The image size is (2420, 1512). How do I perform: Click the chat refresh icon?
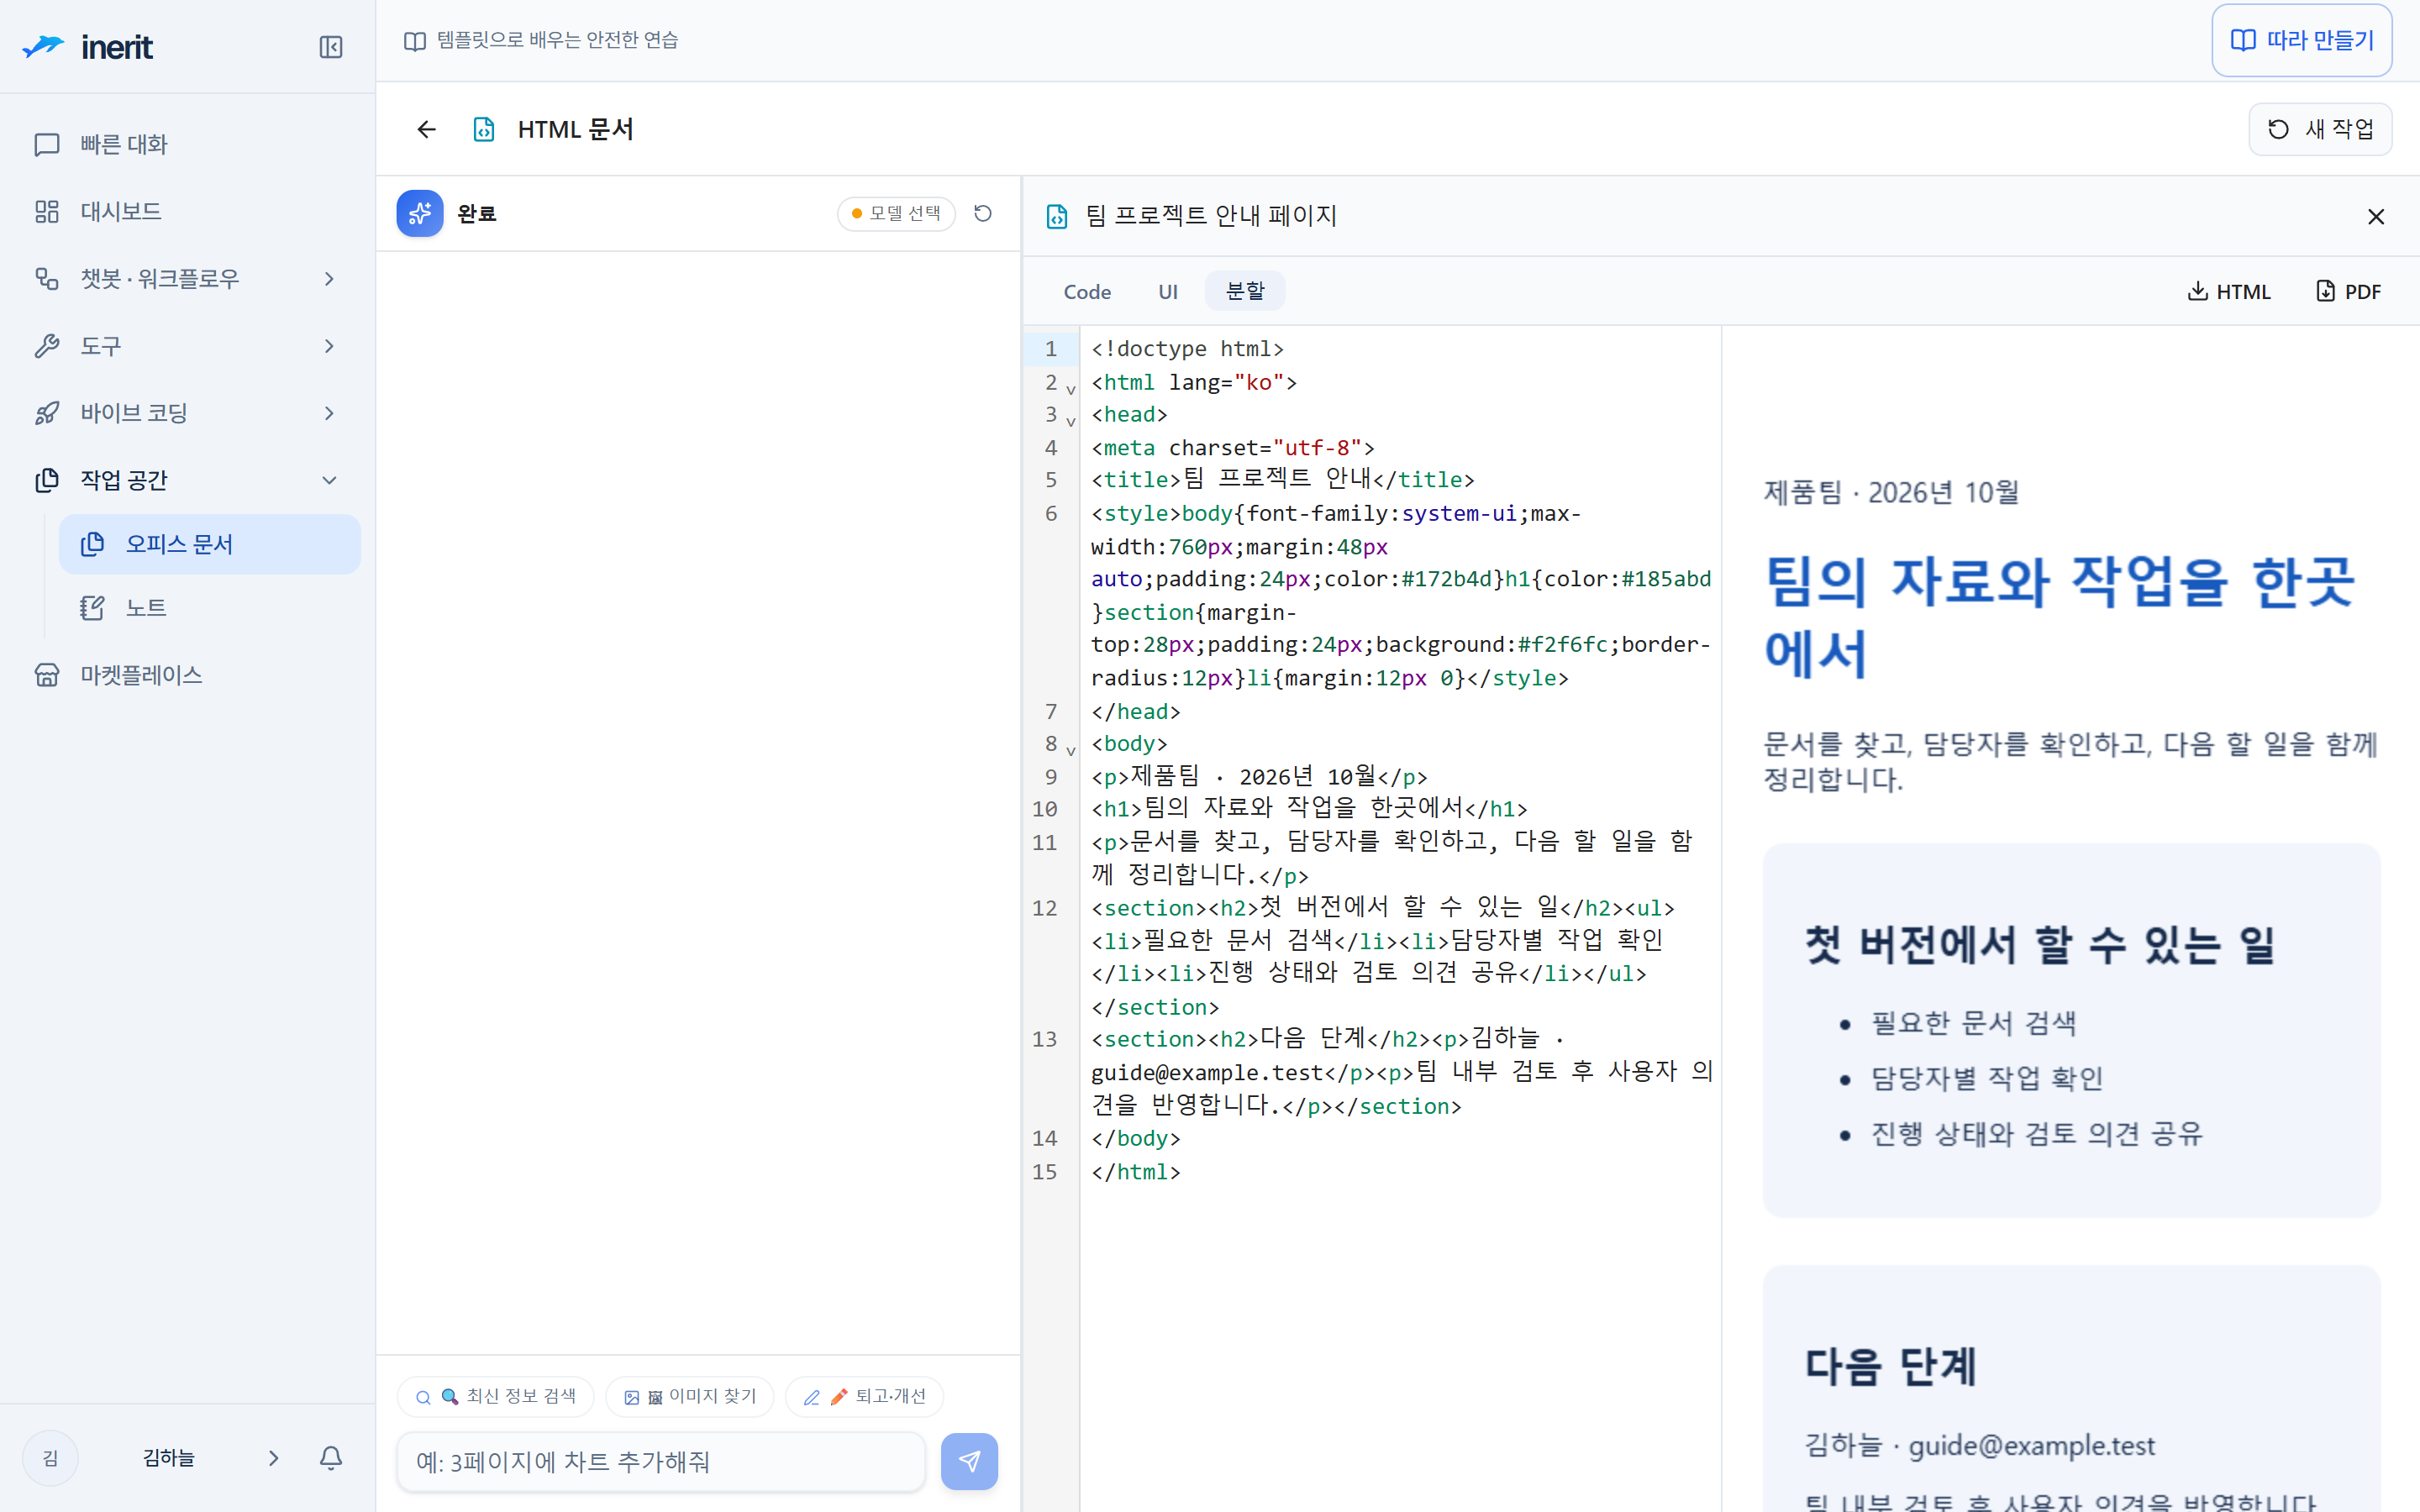[983, 213]
